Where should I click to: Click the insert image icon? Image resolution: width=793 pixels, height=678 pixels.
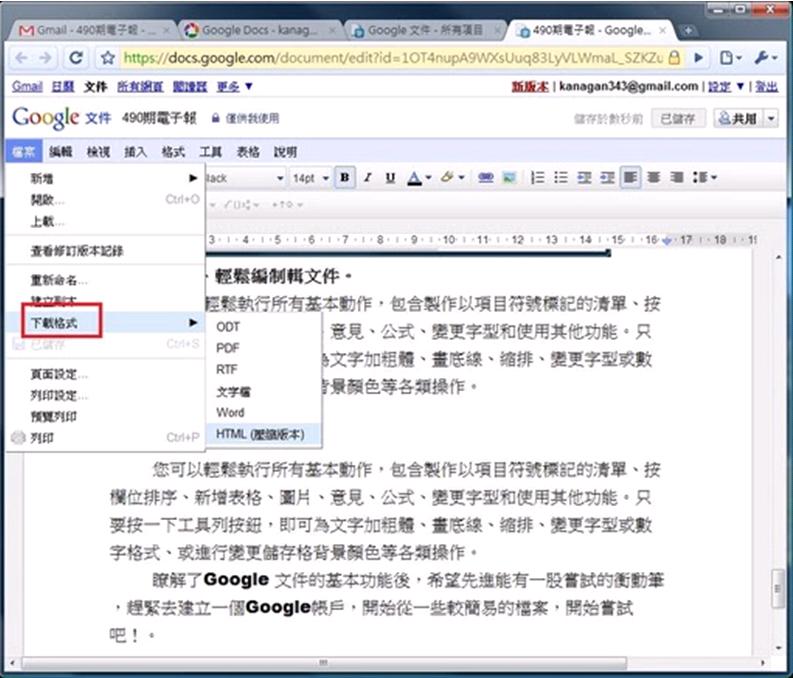point(509,177)
